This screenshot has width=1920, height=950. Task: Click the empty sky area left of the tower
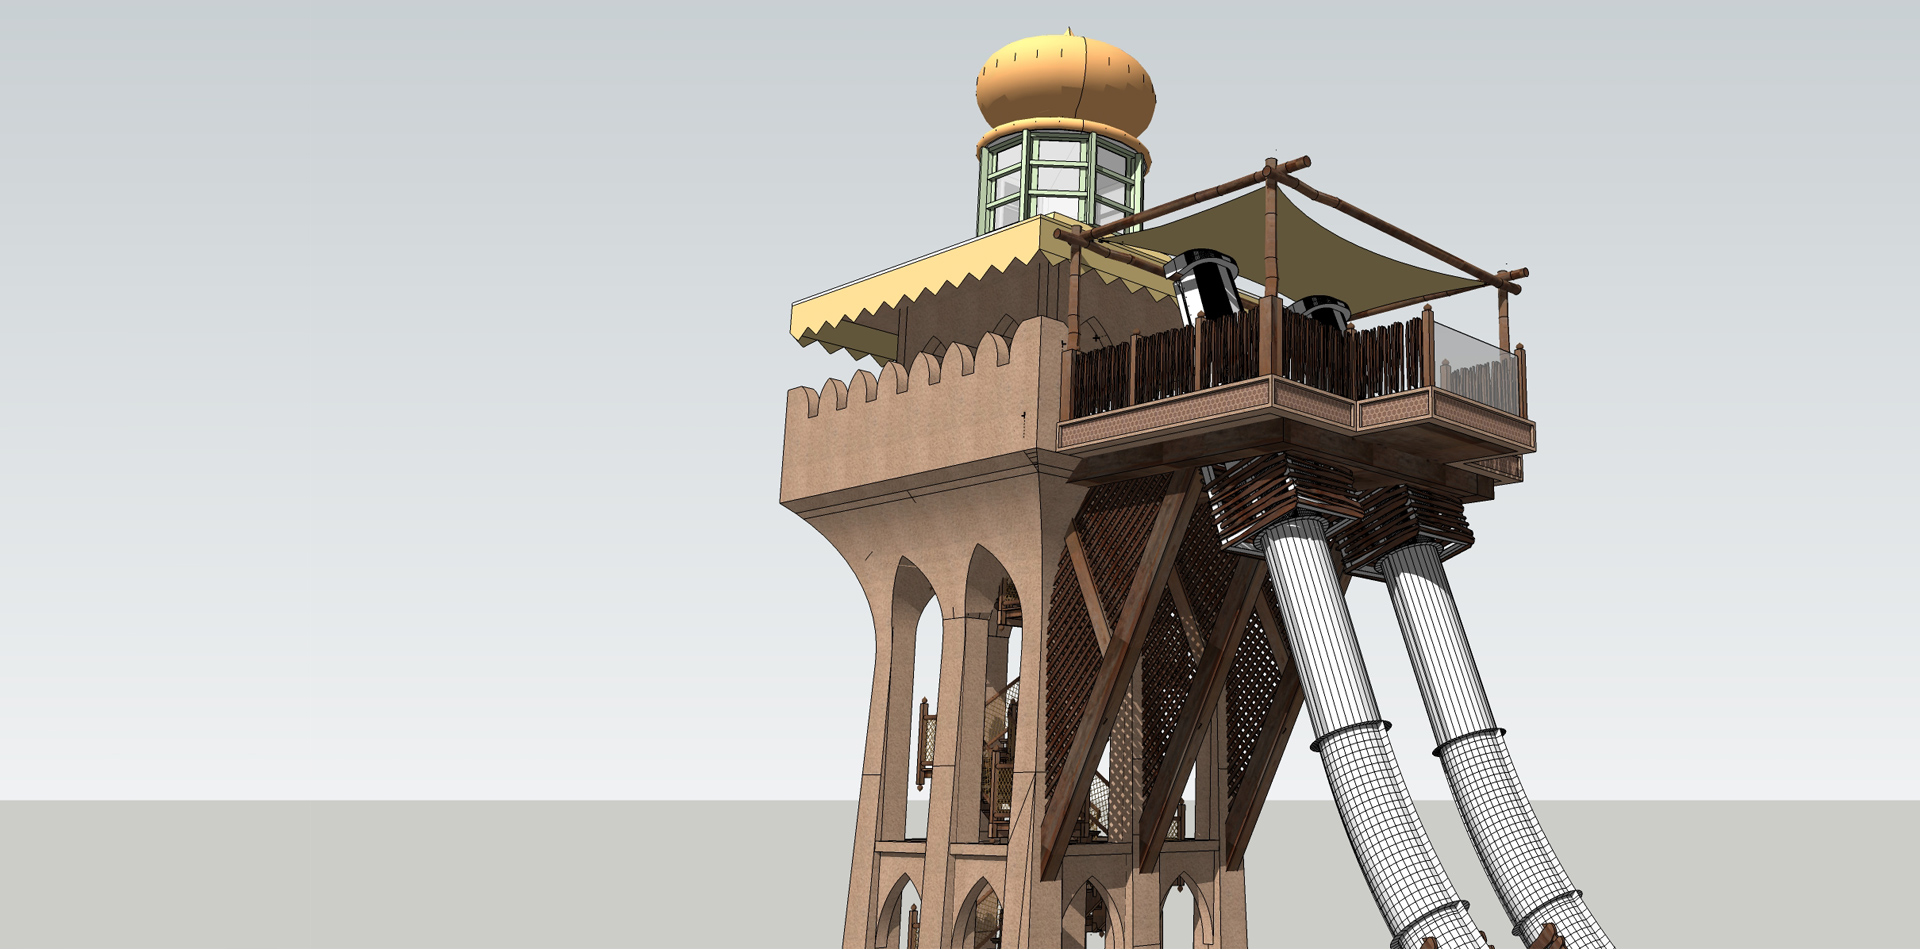400,400
